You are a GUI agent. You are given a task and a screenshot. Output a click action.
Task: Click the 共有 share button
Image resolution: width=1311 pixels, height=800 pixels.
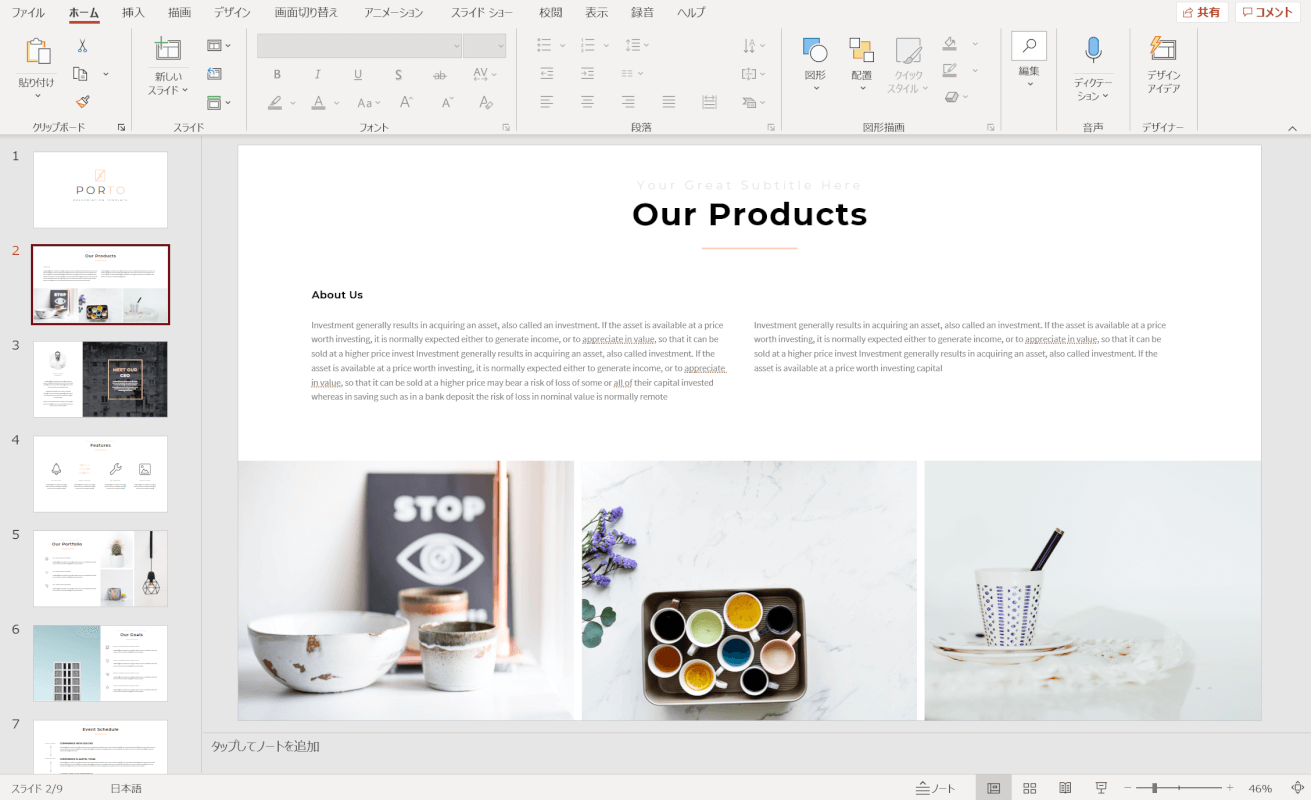(x=1202, y=13)
